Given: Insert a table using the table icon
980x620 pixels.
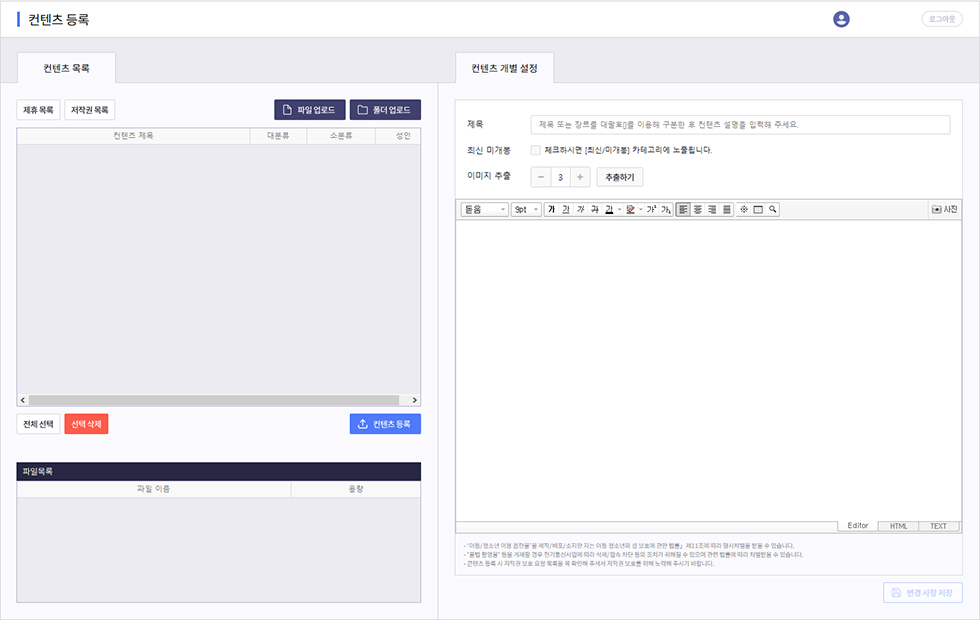Looking at the screenshot, I should (x=758, y=210).
